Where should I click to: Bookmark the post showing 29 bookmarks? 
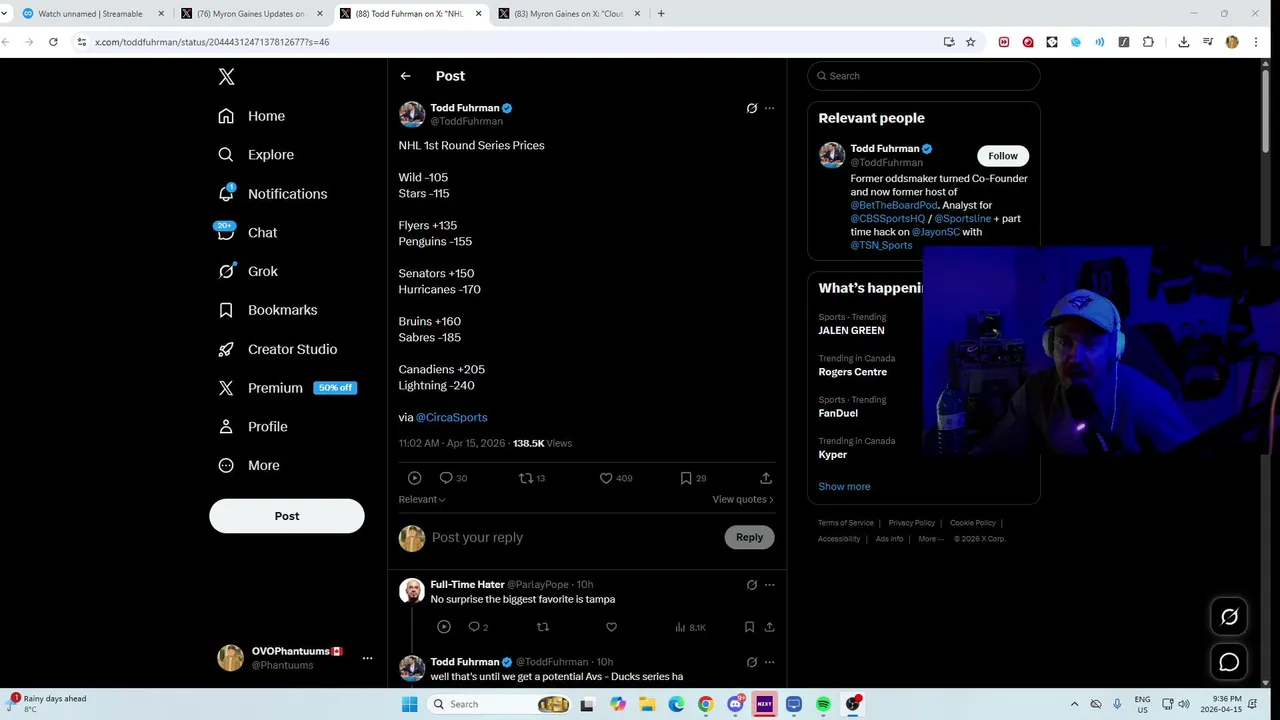point(686,478)
